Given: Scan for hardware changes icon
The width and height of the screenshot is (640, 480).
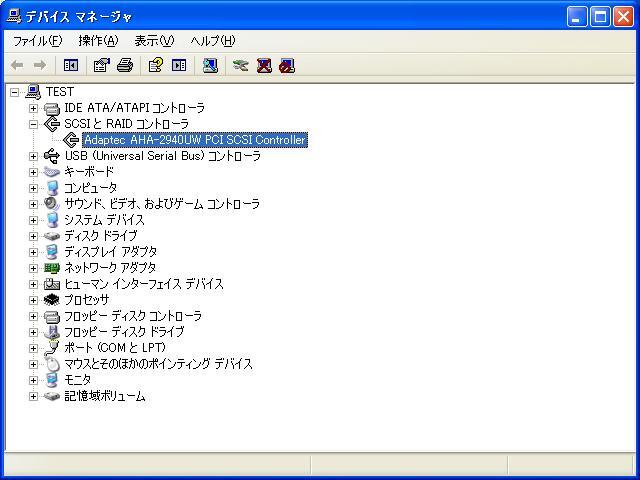Looking at the screenshot, I should point(210,65).
